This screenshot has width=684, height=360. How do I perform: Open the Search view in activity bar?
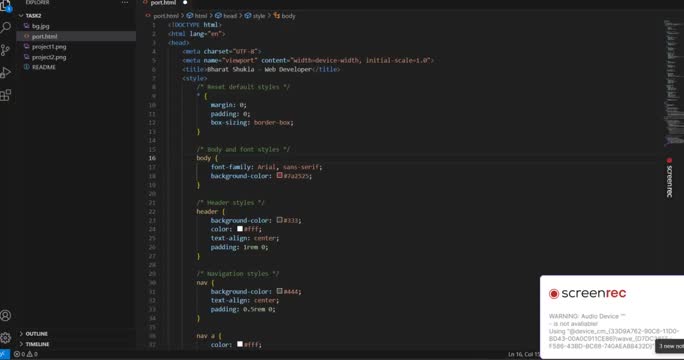6,28
